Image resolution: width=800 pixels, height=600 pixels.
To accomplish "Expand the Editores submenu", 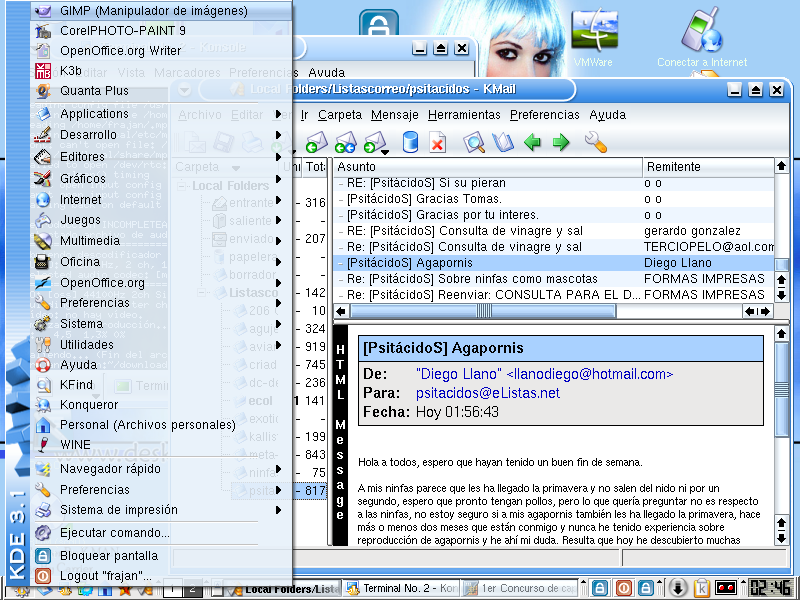I will [x=161, y=157].
